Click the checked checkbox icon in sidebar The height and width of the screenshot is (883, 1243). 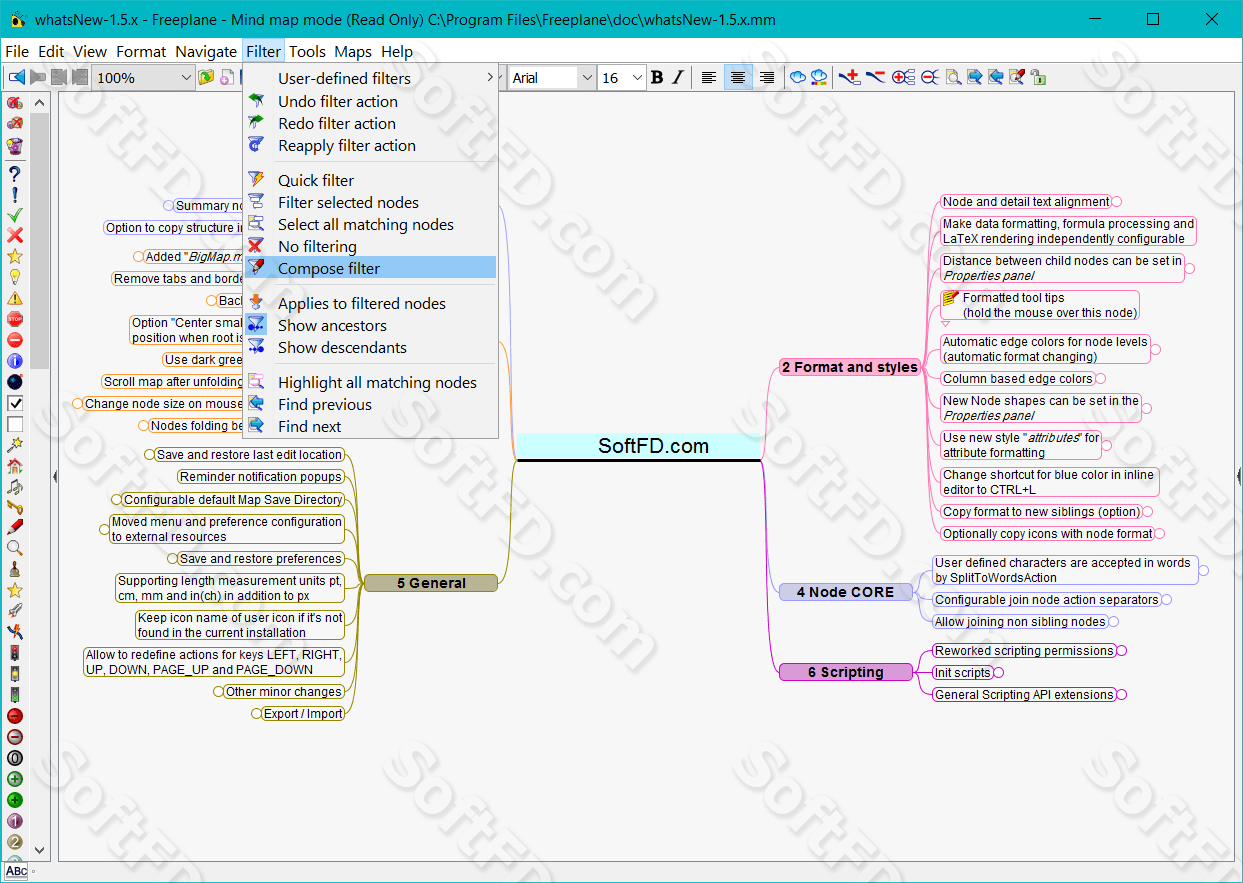pos(15,403)
